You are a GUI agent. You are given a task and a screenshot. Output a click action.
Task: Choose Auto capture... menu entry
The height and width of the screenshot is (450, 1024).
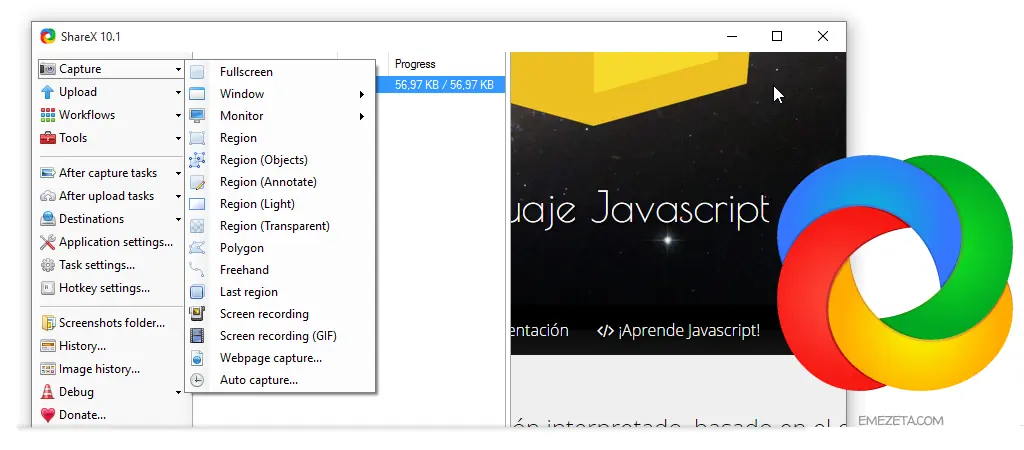[x=280, y=380]
